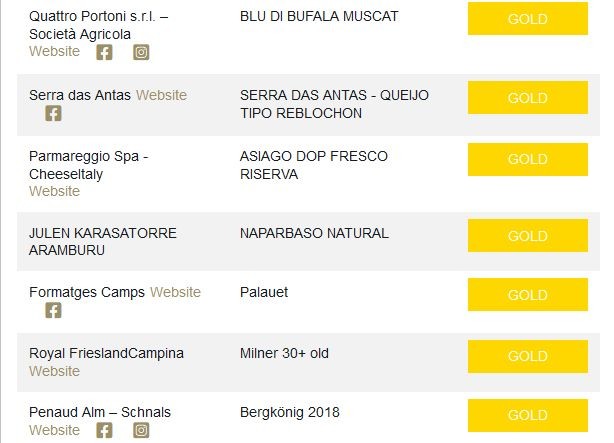Select GOLD badge for Bergkönig 2018
The height and width of the screenshot is (443, 614).
pyautogui.click(x=527, y=415)
